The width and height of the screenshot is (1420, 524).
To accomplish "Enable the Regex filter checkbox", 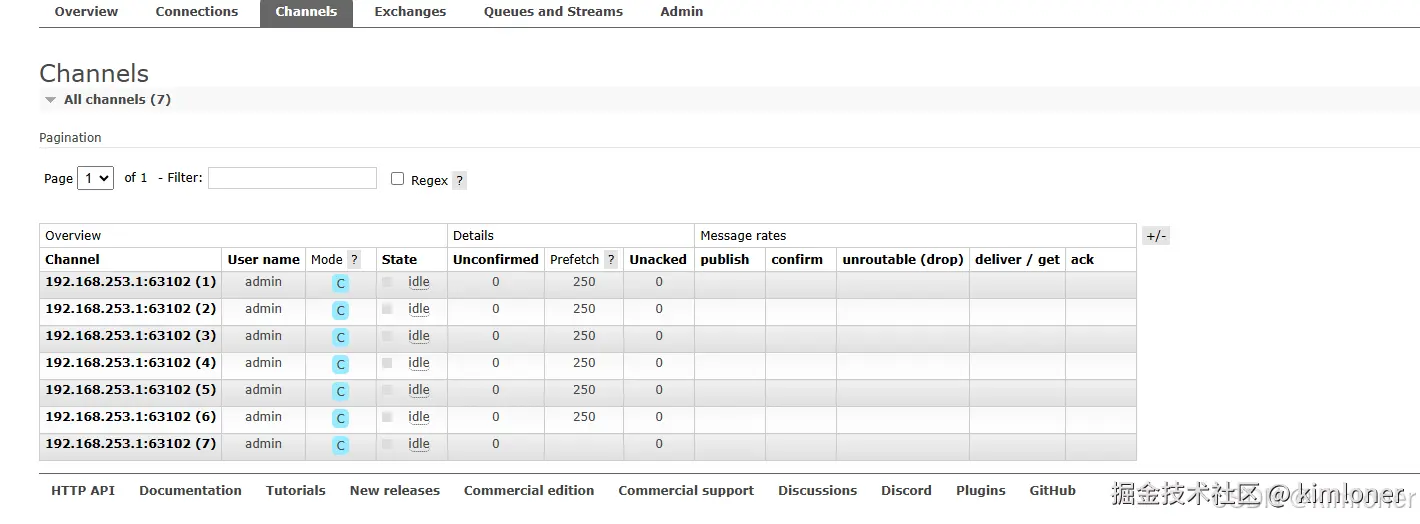I will pyautogui.click(x=397, y=179).
